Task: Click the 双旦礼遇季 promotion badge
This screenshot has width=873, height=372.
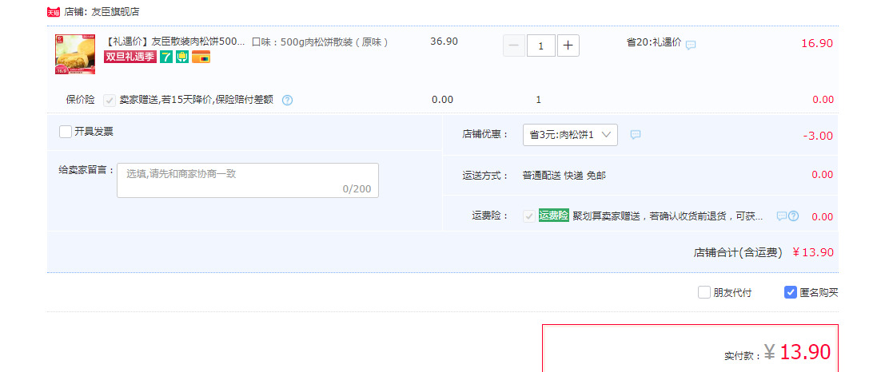Action: coord(130,57)
